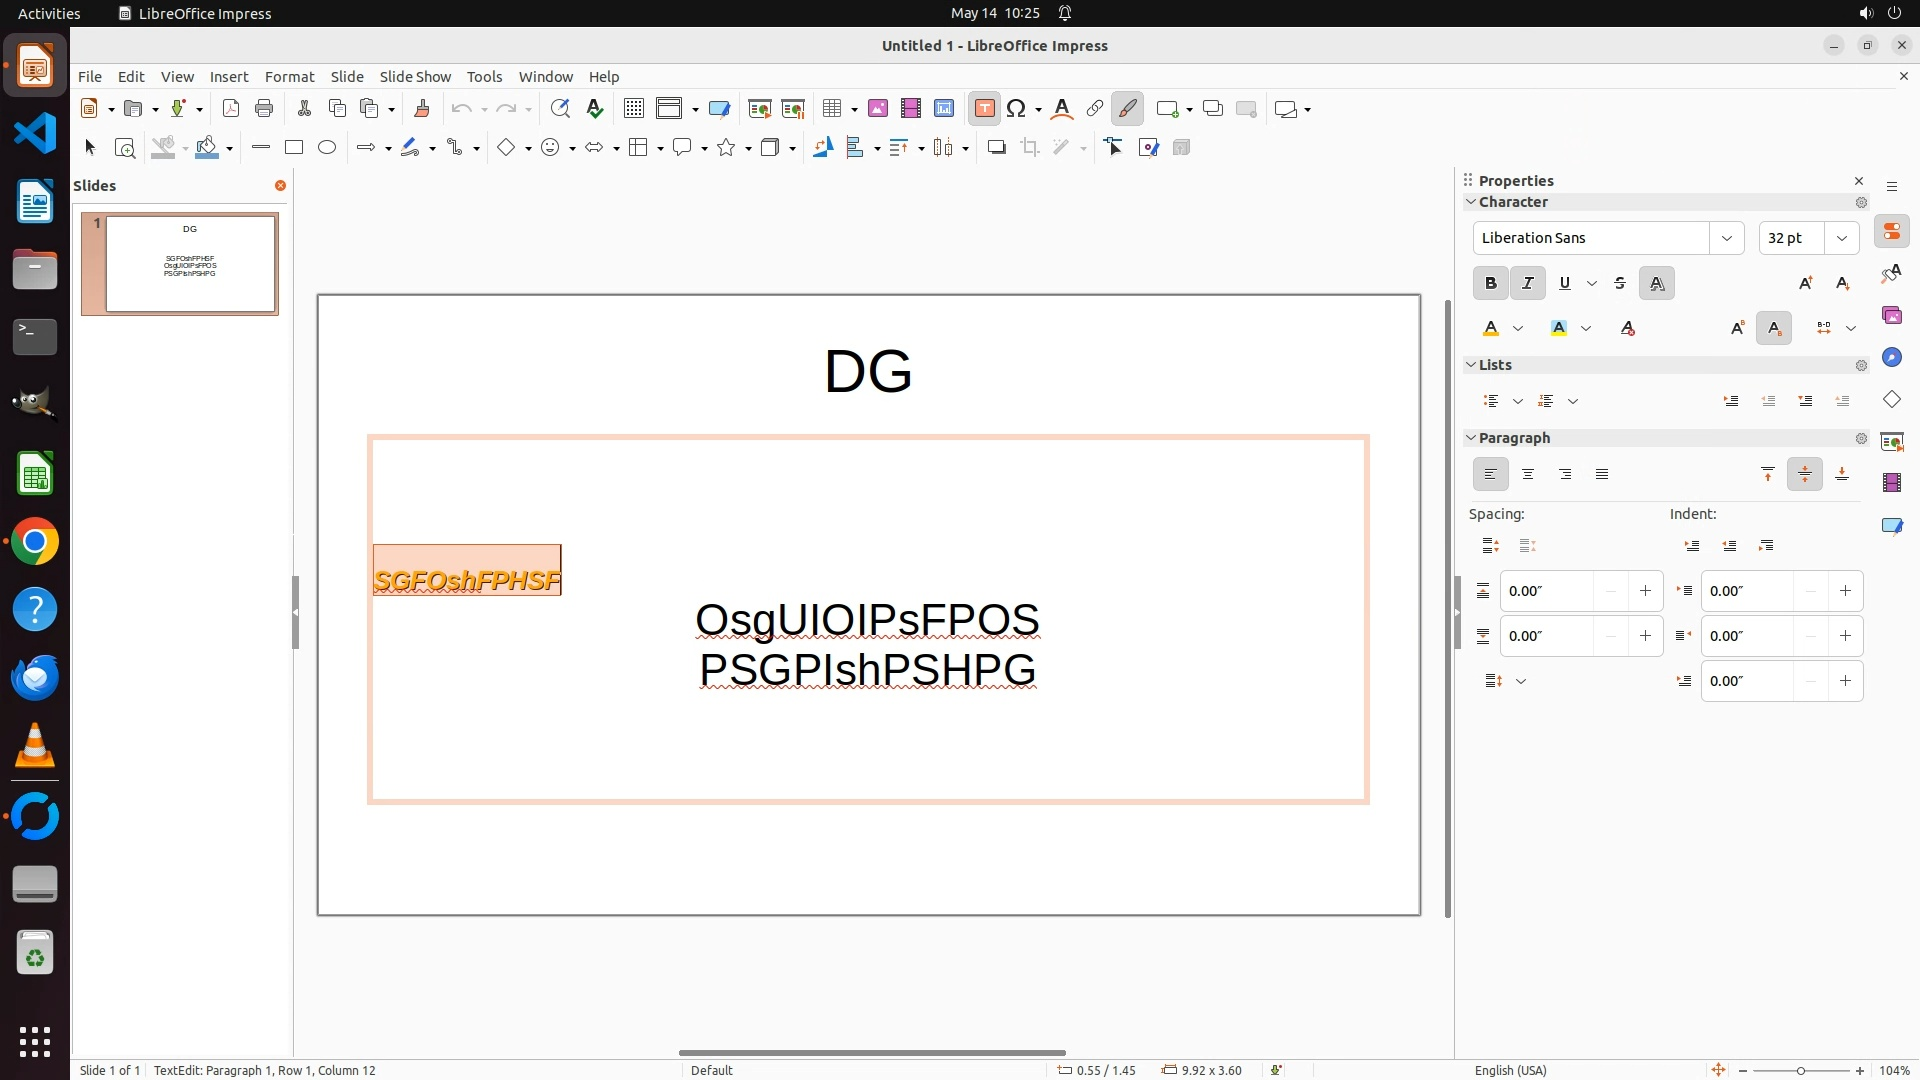Enable center paragraph alignment
This screenshot has height=1080, width=1920.
[x=1527, y=474]
